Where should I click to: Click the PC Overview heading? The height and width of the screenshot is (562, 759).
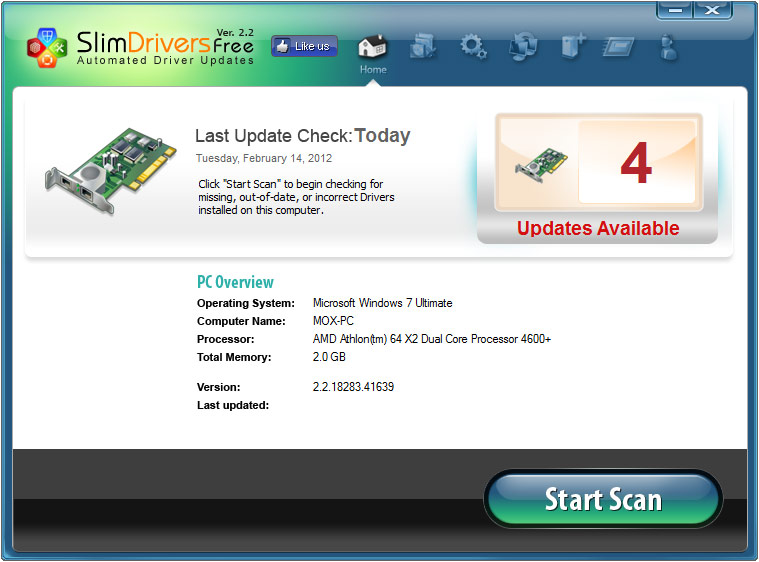[x=235, y=282]
